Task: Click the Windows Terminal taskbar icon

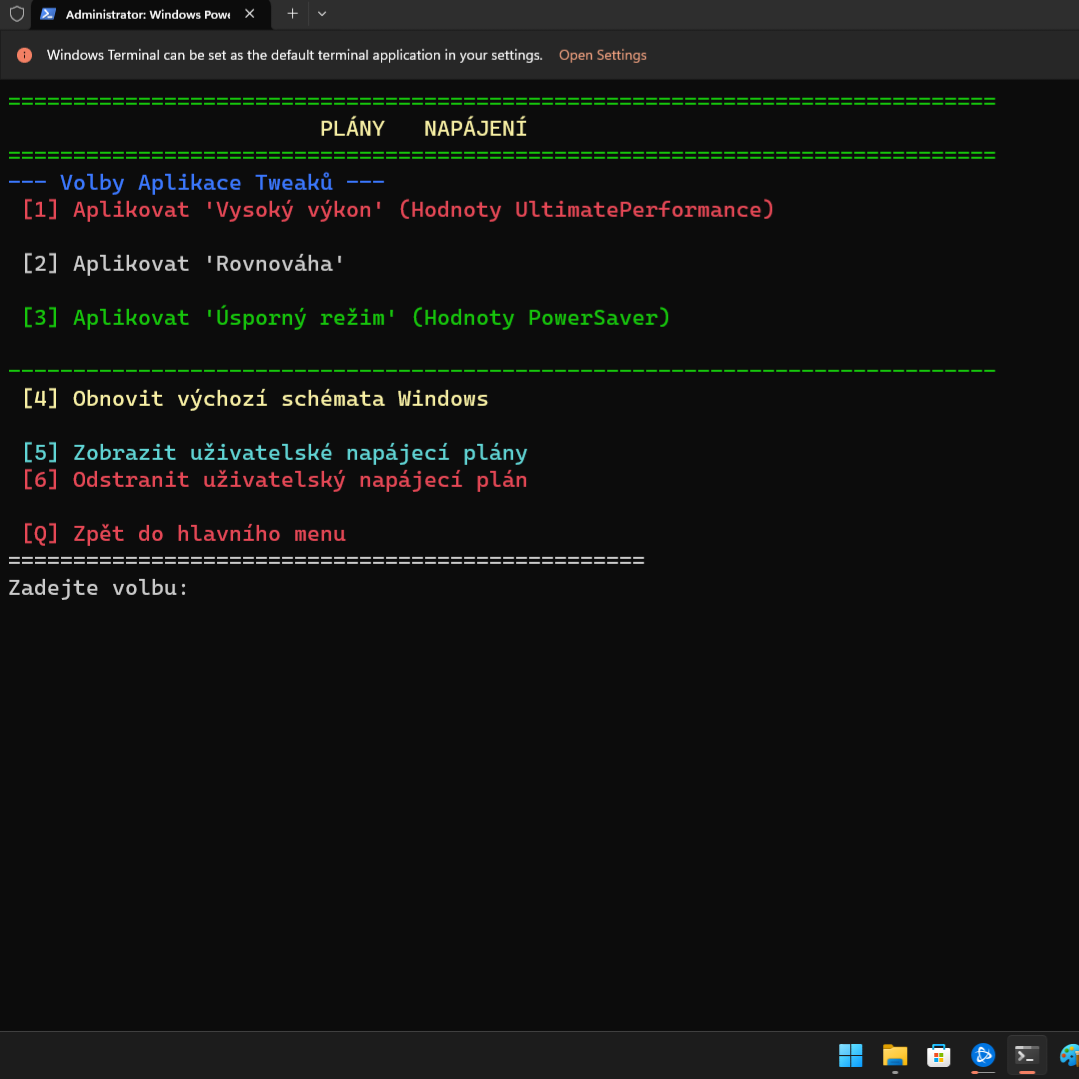Action: [x=1026, y=1055]
